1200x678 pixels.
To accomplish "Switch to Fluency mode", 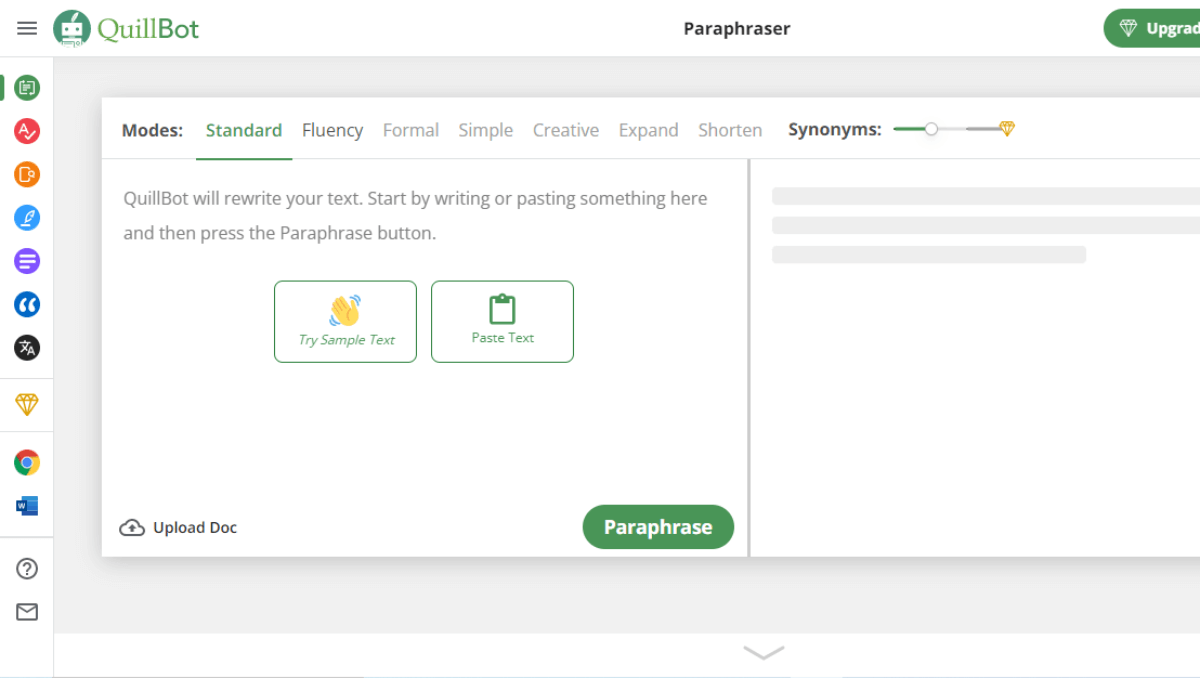I will pyautogui.click(x=332, y=130).
